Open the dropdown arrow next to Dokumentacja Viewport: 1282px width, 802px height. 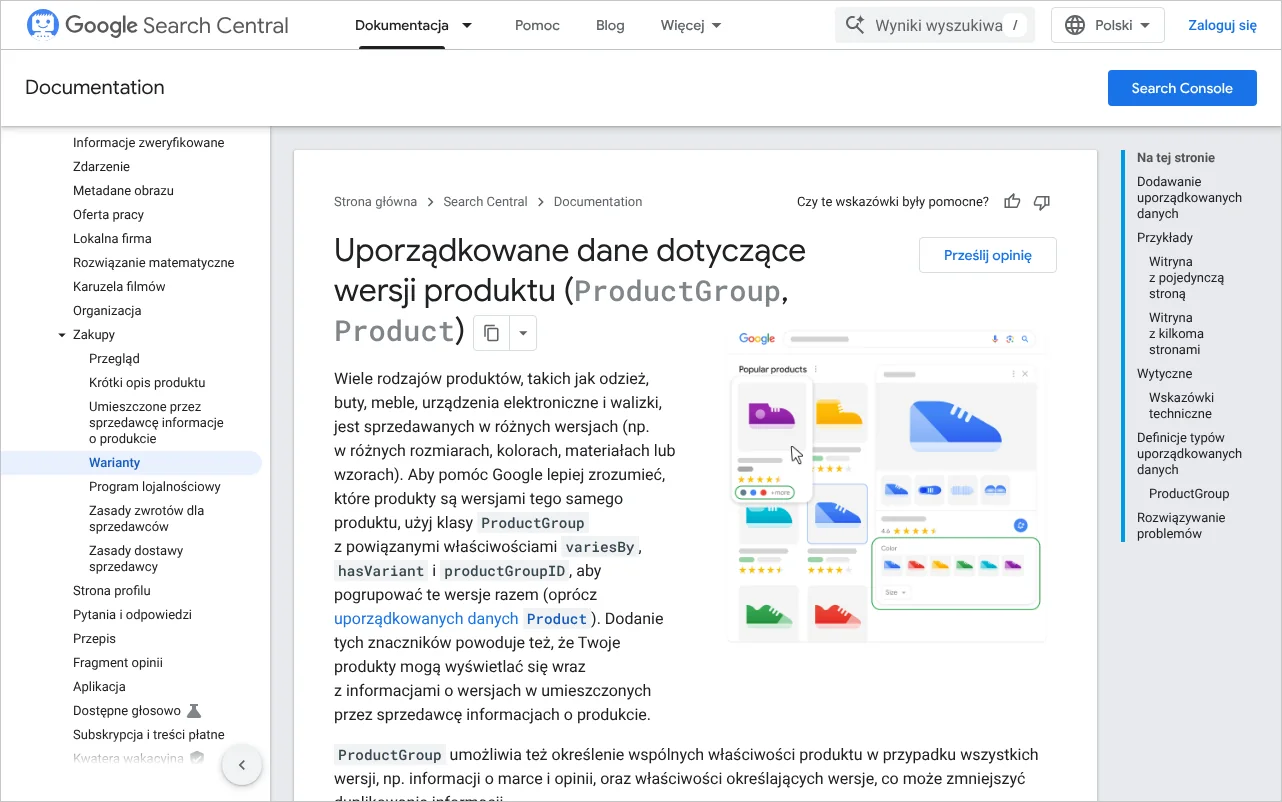coord(467,25)
